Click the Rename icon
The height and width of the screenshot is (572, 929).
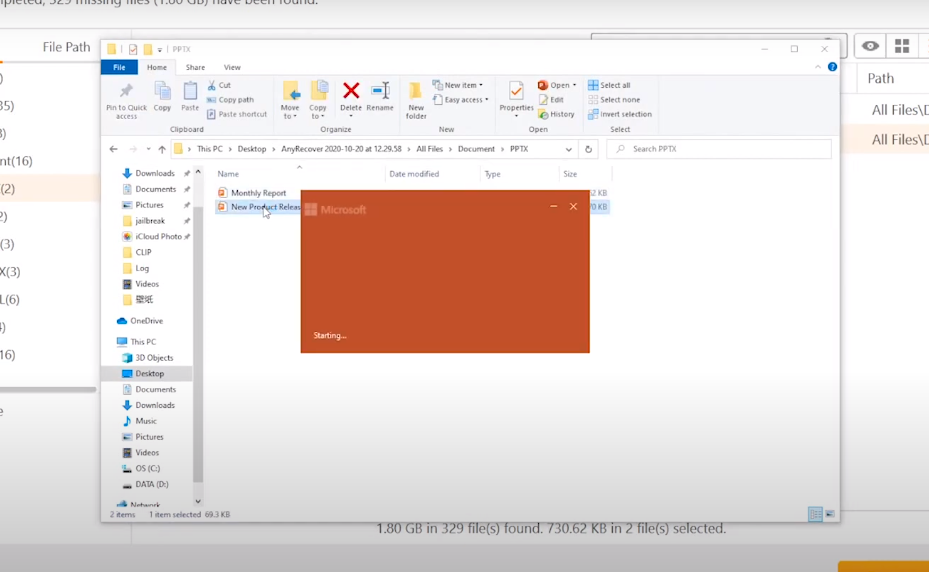(380, 91)
